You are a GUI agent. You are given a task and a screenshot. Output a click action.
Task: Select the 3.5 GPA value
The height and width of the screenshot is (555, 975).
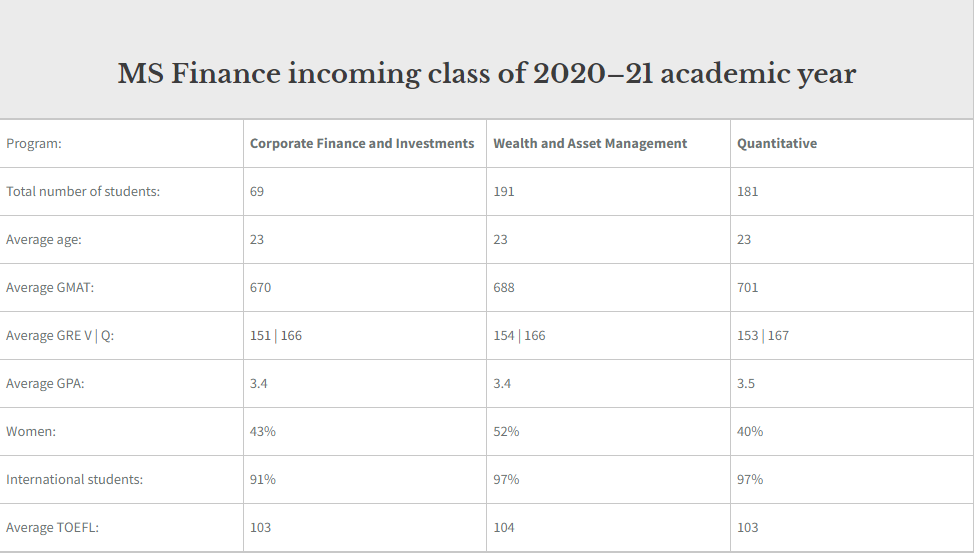(x=746, y=384)
